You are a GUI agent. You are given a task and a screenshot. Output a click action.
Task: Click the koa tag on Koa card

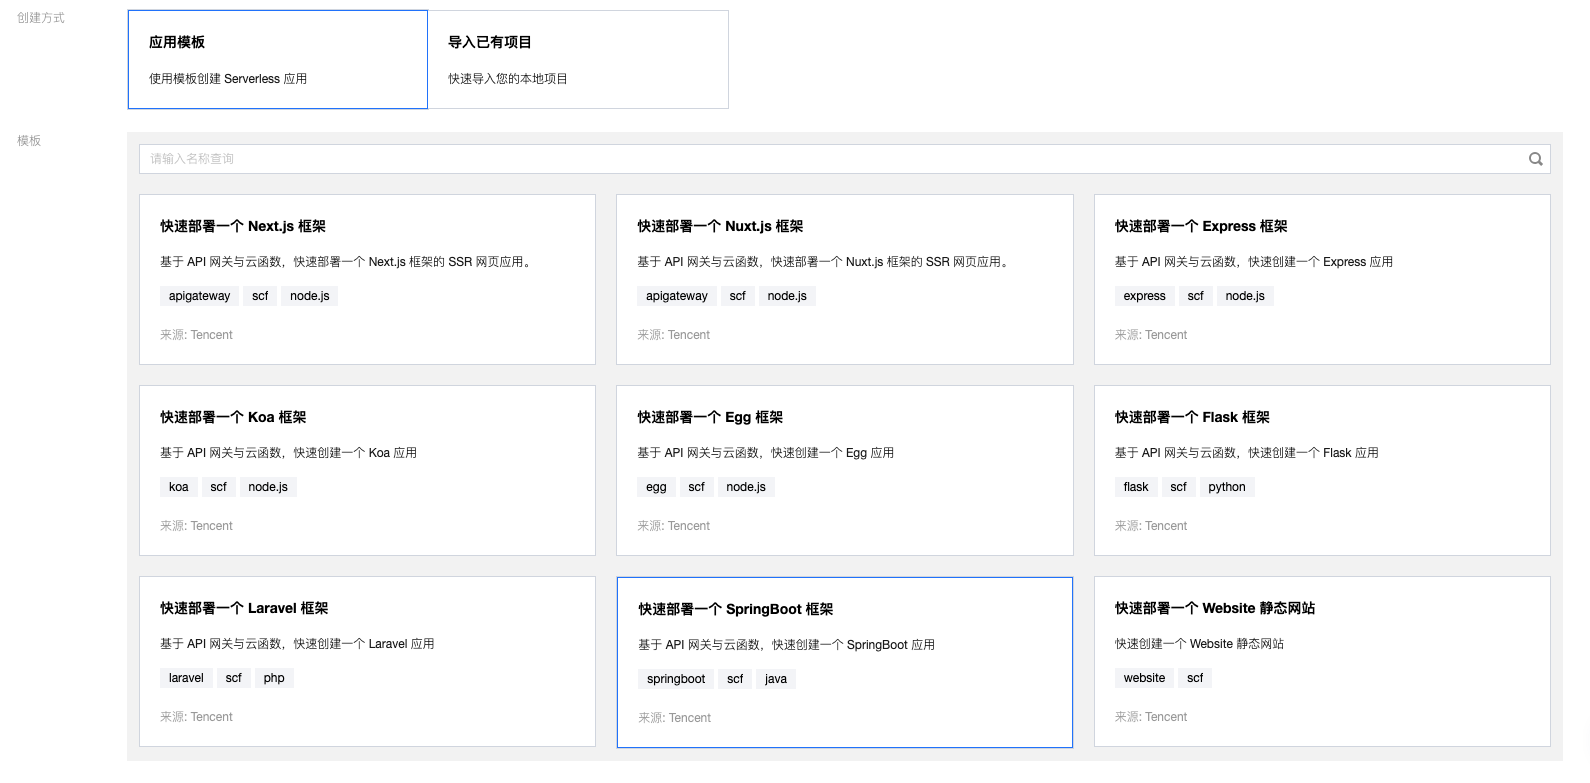click(178, 487)
